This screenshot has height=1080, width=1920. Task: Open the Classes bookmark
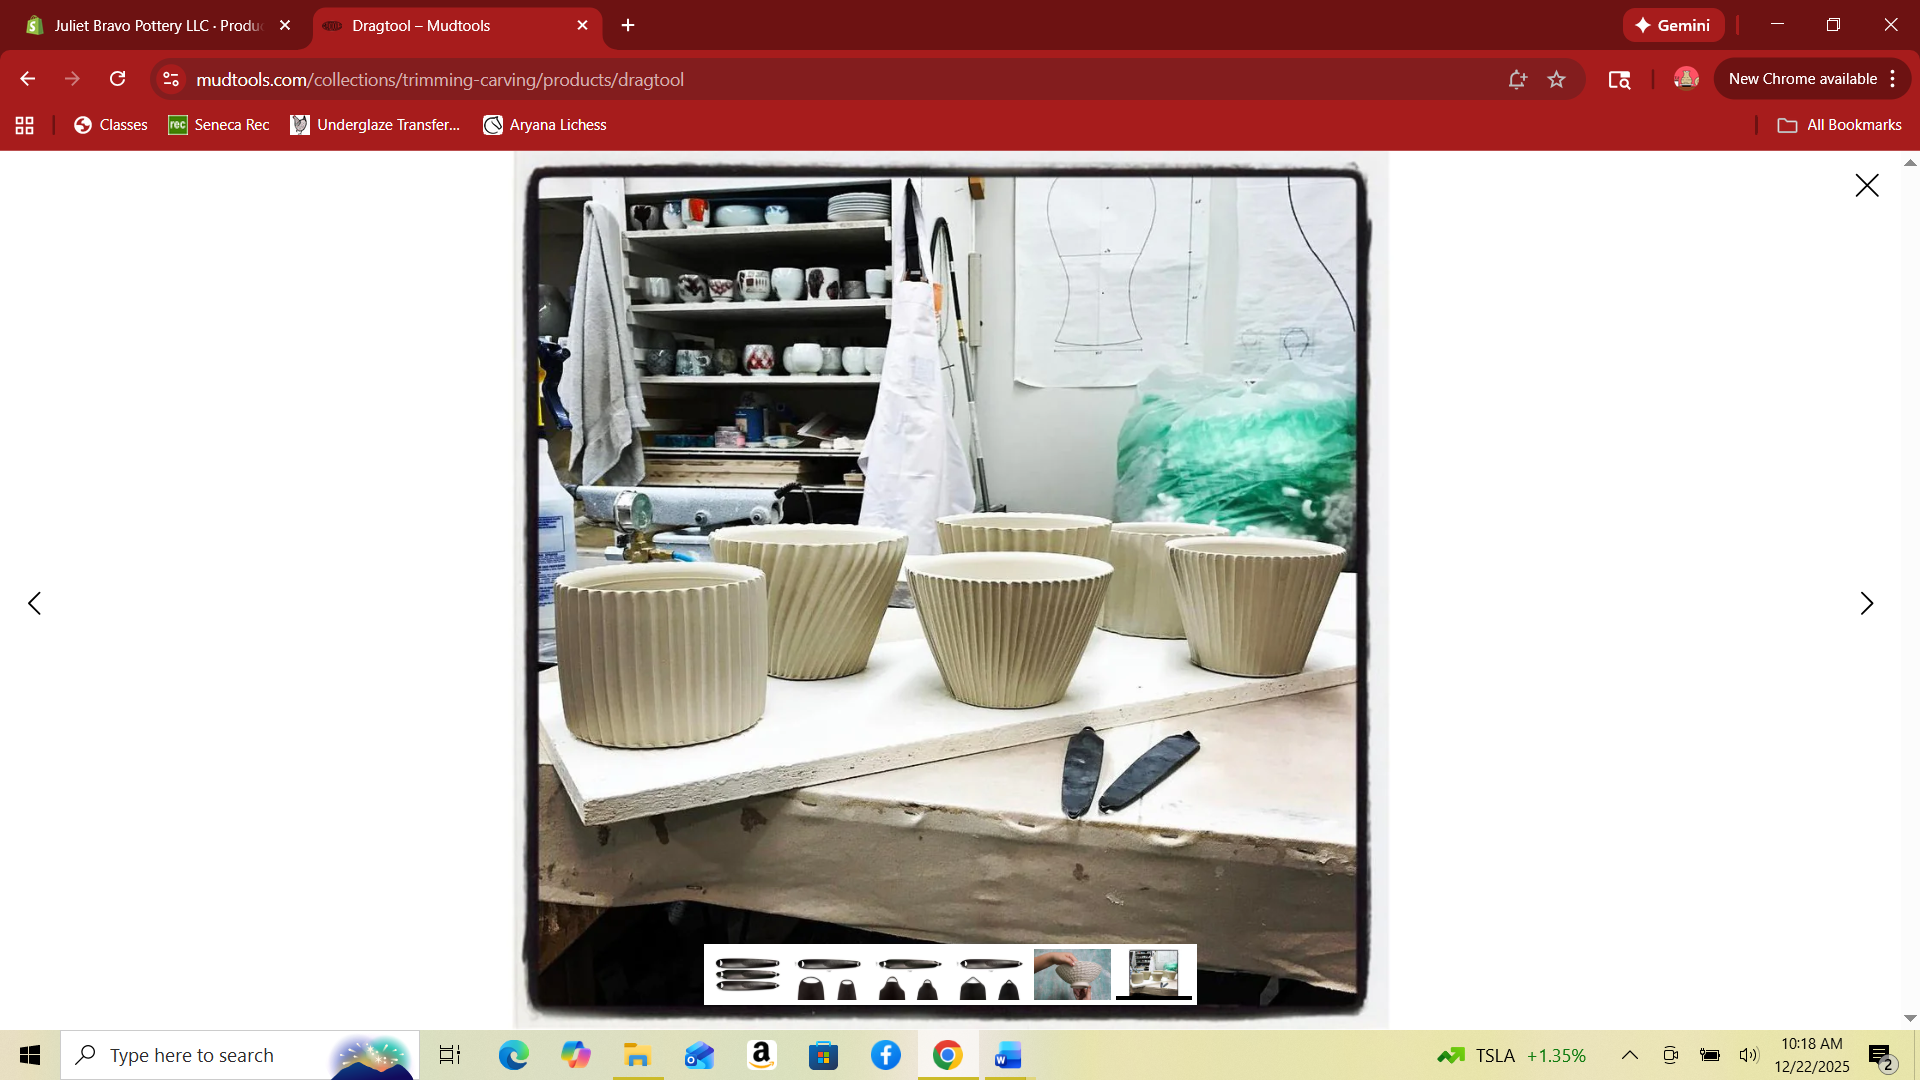point(110,125)
